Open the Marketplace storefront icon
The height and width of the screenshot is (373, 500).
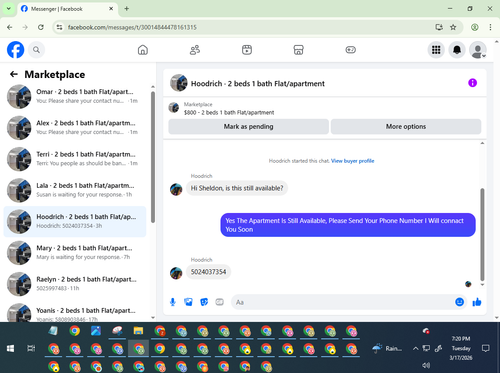pos(298,50)
